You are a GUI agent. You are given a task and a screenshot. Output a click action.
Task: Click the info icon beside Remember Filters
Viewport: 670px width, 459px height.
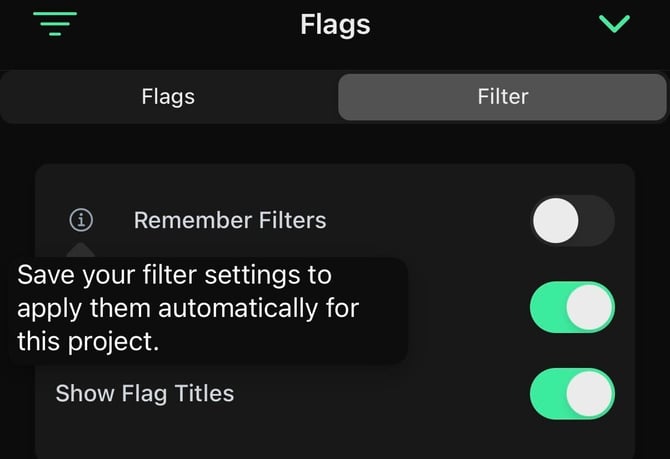coord(82,219)
